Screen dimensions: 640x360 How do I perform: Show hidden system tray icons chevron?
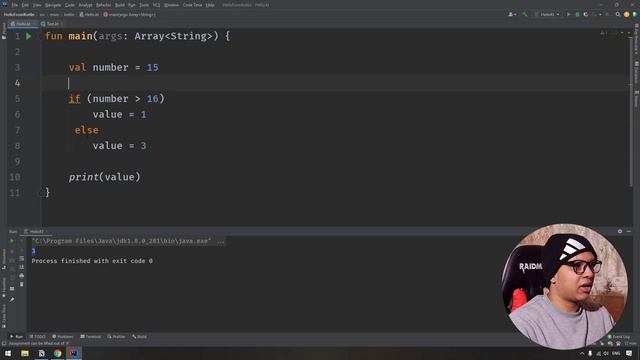click(x=582, y=353)
